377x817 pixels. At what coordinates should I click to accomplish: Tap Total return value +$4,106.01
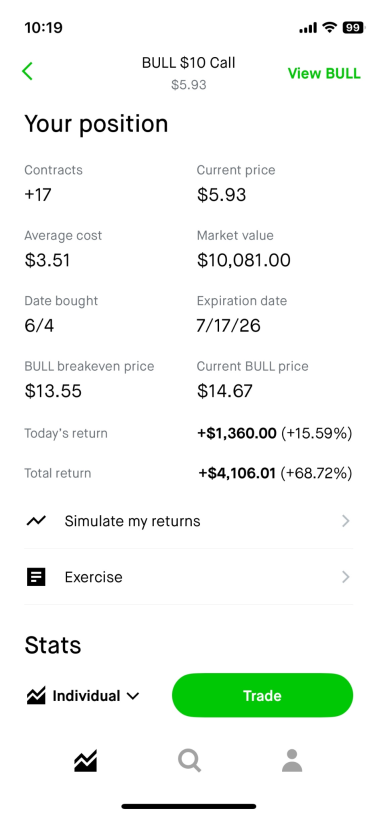coord(237,473)
